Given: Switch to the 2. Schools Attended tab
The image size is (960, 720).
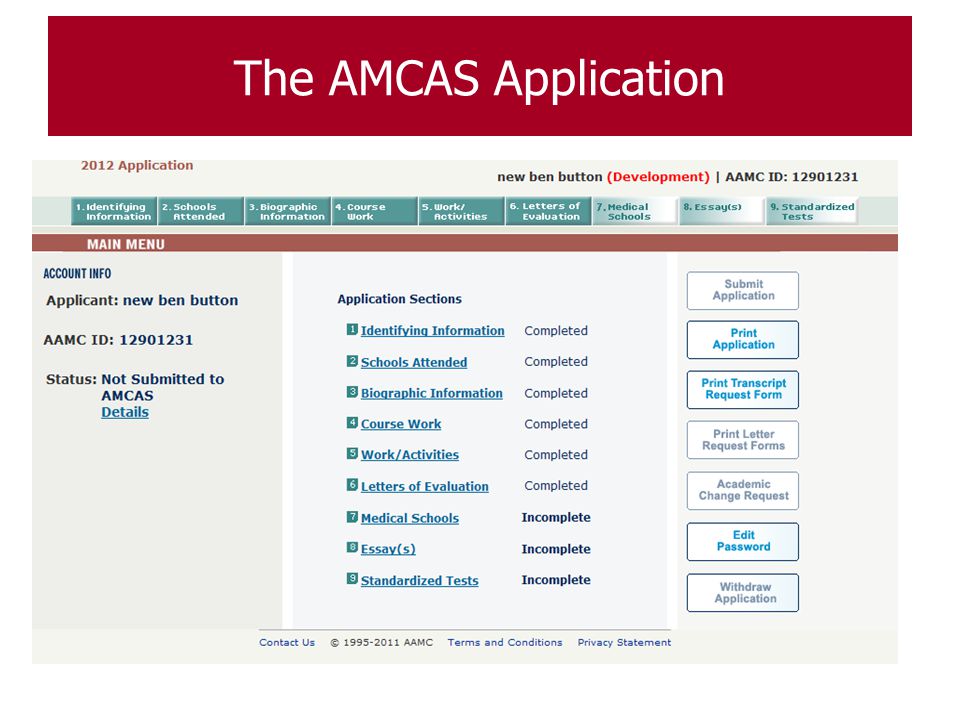Looking at the screenshot, I should pos(201,211).
